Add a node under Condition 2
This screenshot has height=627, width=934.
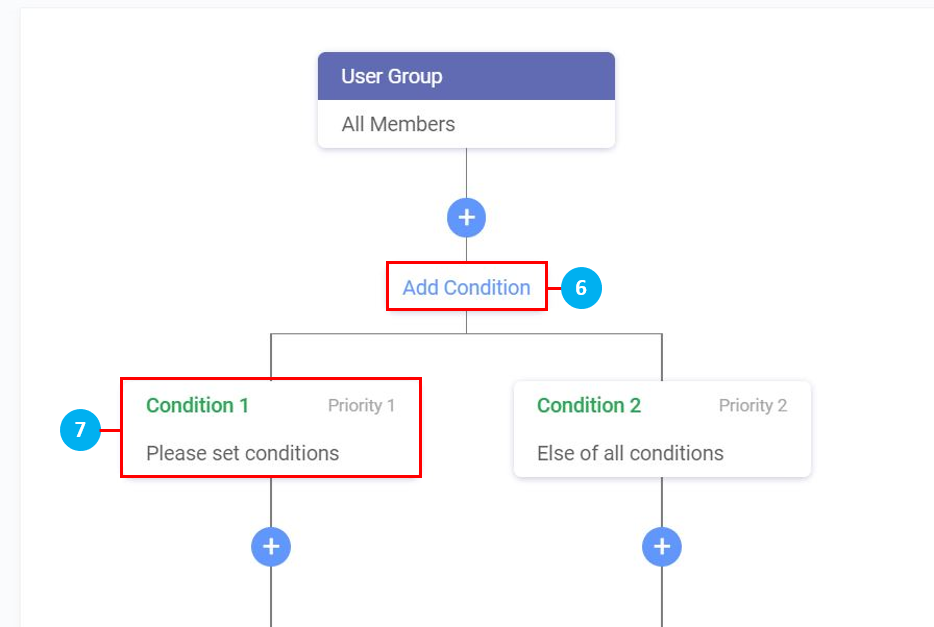(x=661, y=546)
